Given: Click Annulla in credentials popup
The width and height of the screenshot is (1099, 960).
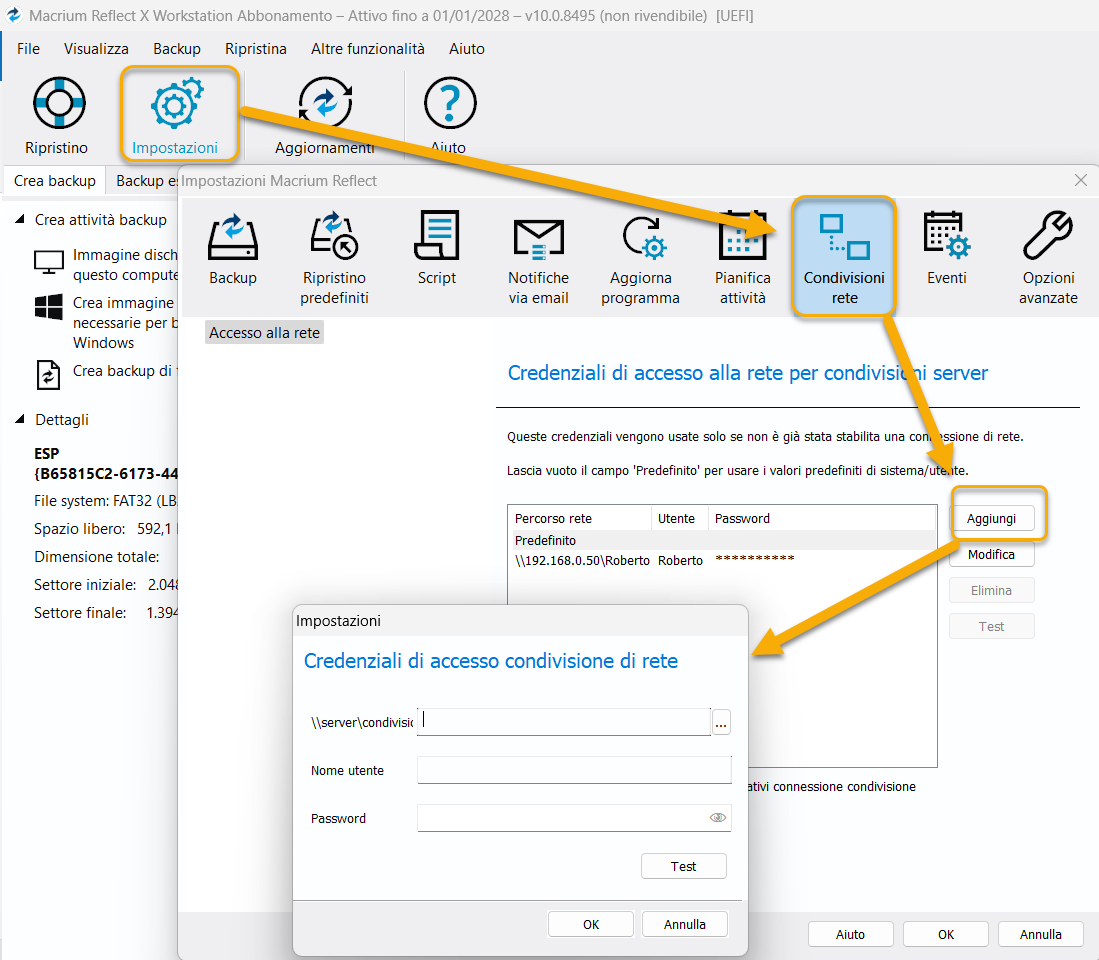Looking at the screenshot, I should 685,924.
